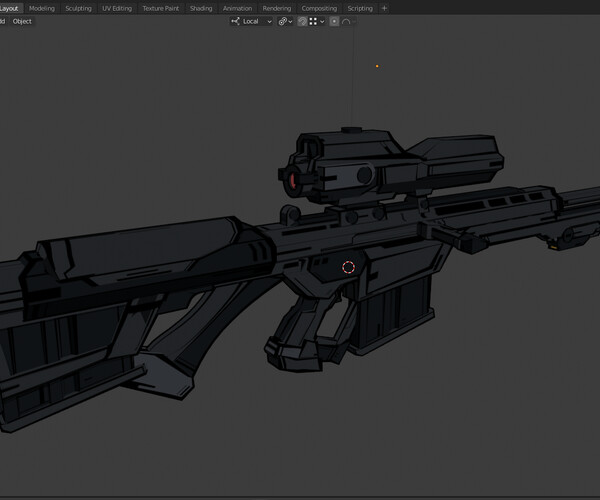Viewport: 600px width, 500px height.
Task: Open the Texture Paint workspace tab
Action: point(160,8)
